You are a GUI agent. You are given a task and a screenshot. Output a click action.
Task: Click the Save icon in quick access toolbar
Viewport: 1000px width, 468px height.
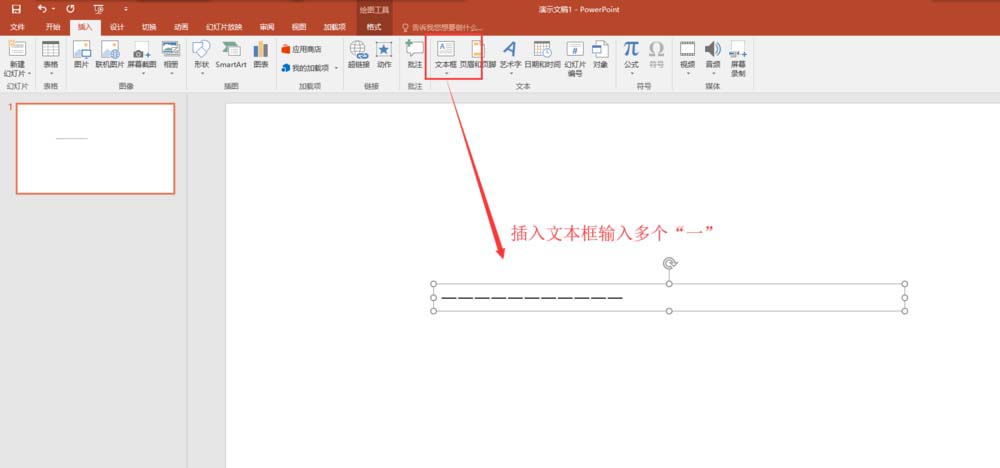click(x=16, y=8)
